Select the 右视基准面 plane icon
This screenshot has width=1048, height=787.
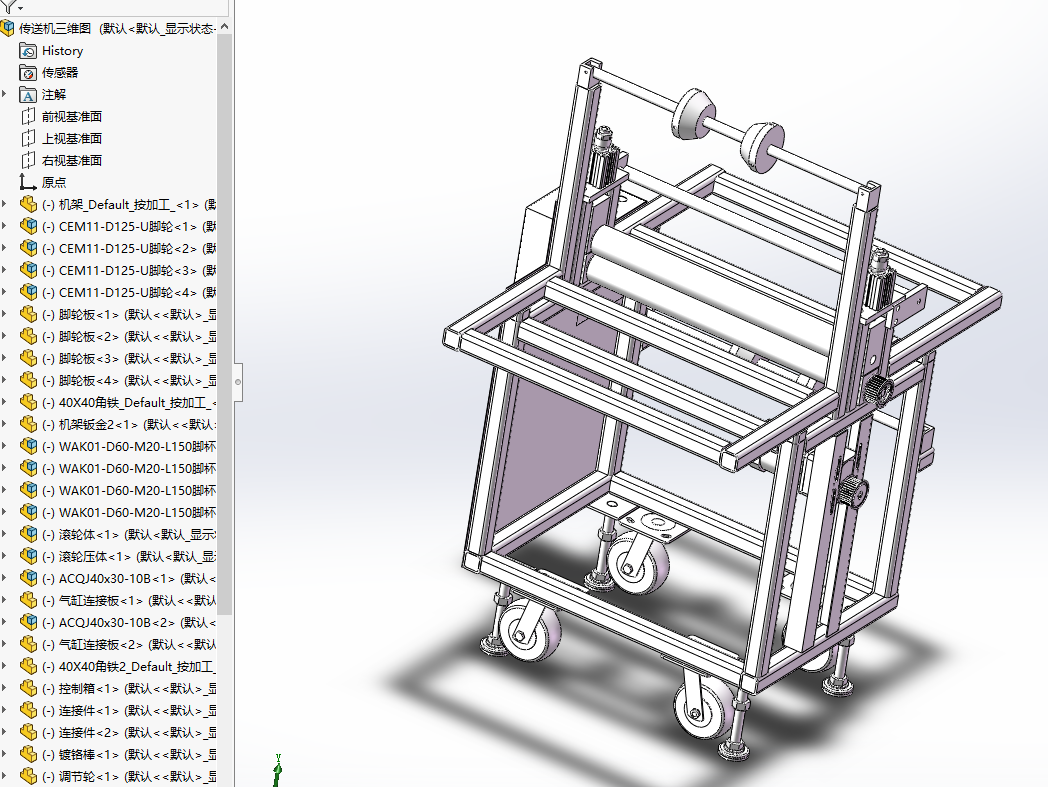28,160
